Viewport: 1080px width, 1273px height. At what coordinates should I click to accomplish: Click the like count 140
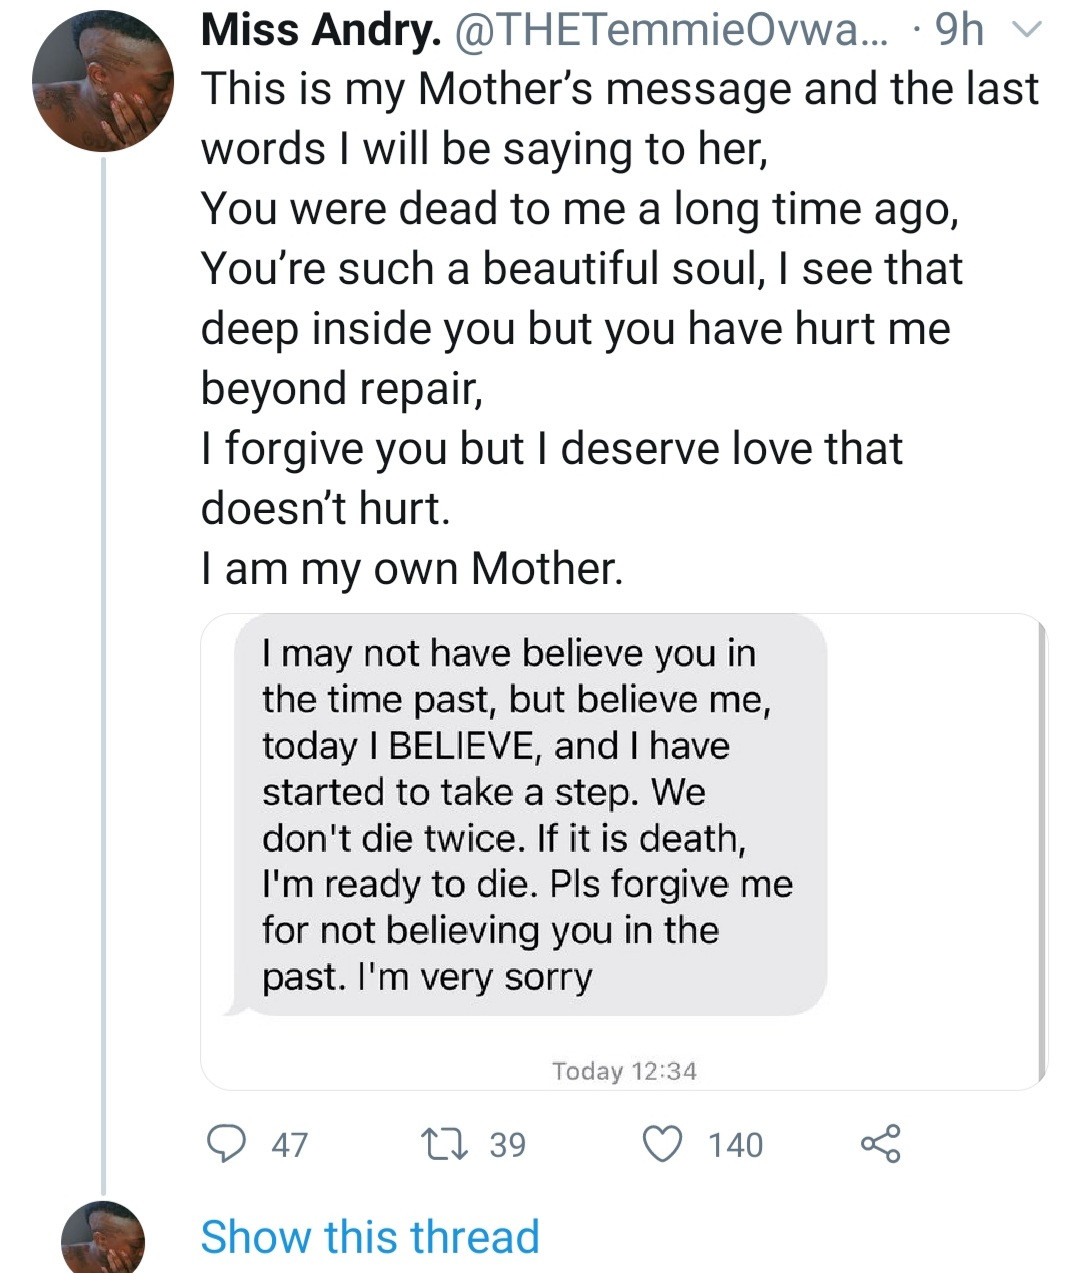pos(736,1144)
